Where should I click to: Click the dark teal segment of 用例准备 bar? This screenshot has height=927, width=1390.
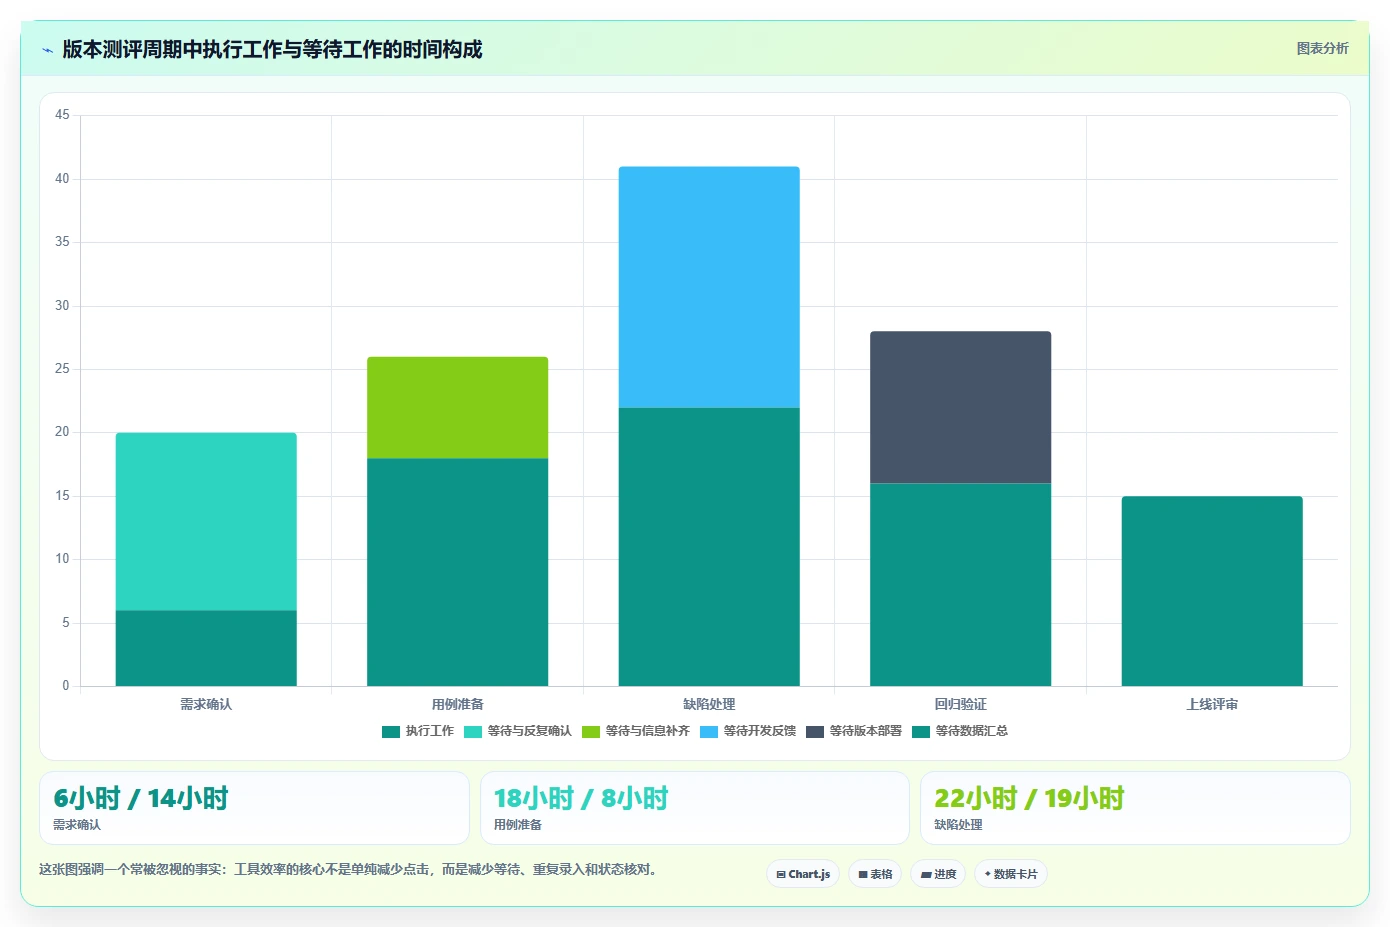tap(457, 572)
